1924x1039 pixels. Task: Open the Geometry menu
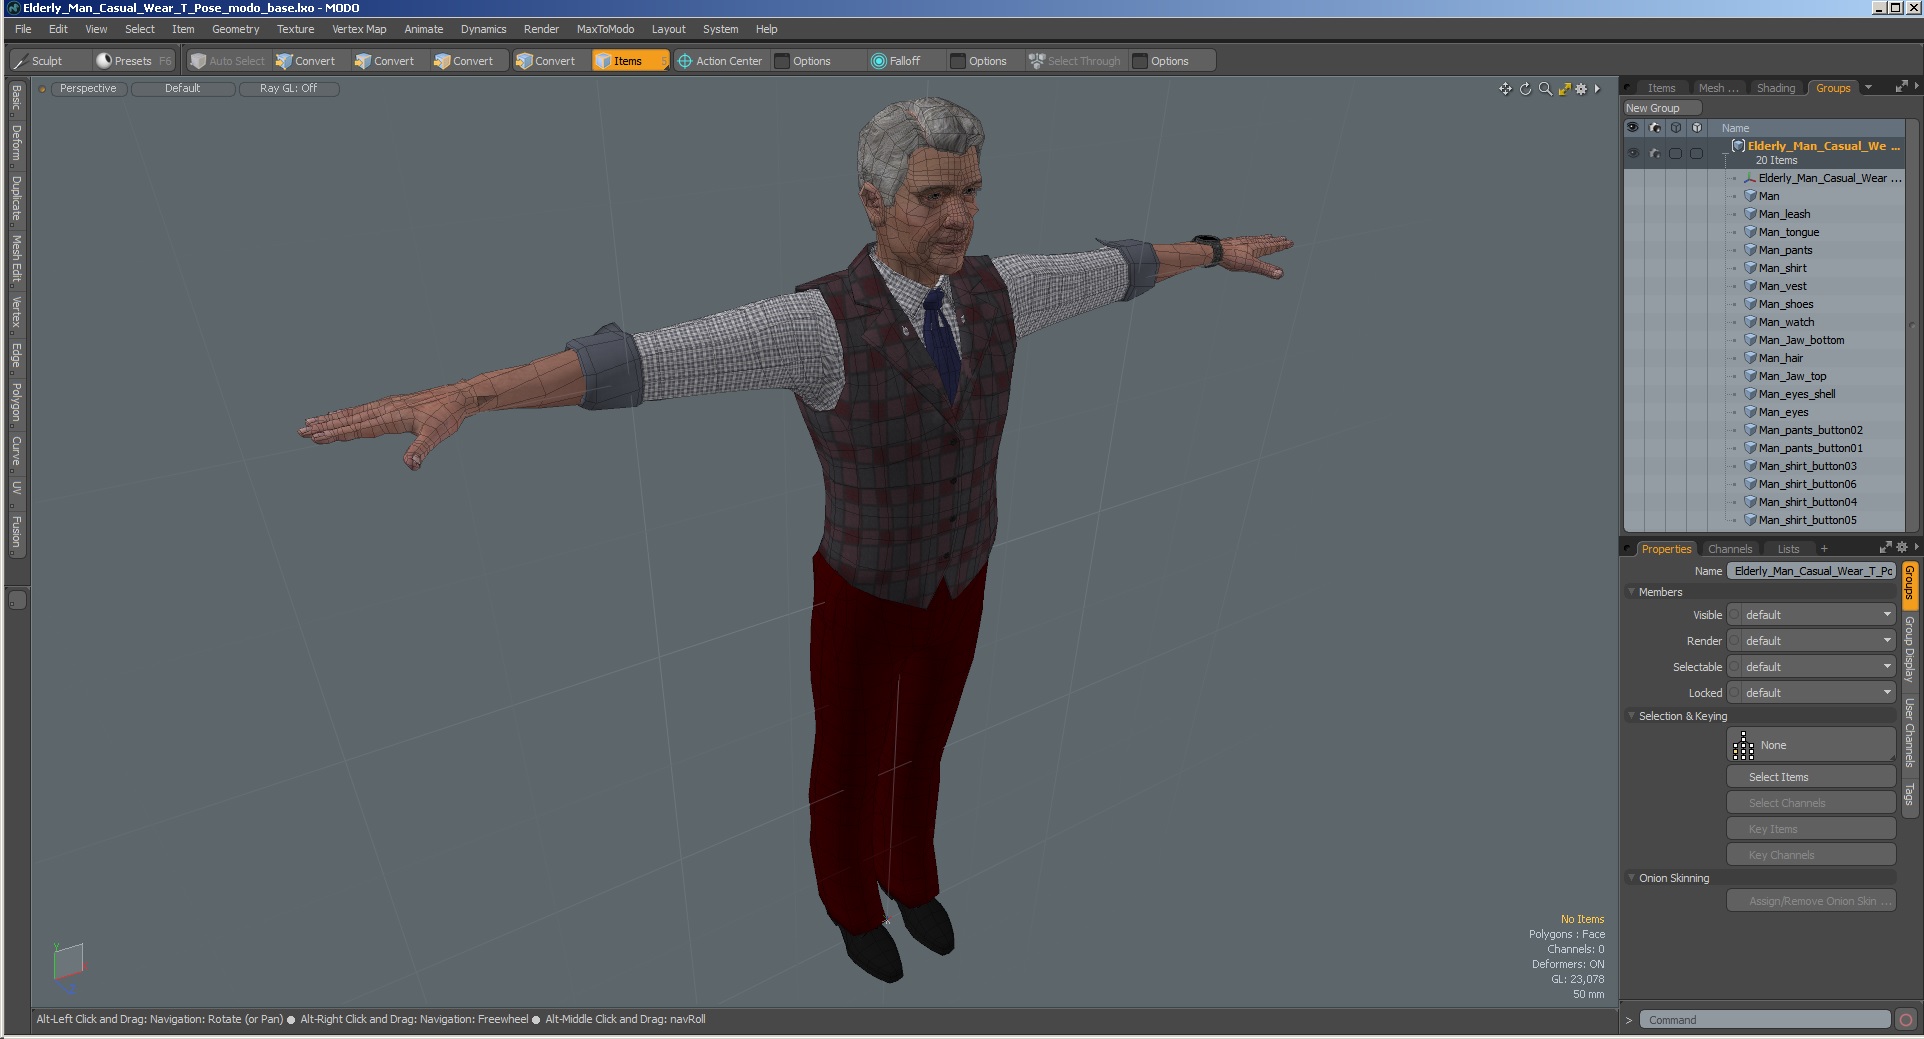(235, 29)
